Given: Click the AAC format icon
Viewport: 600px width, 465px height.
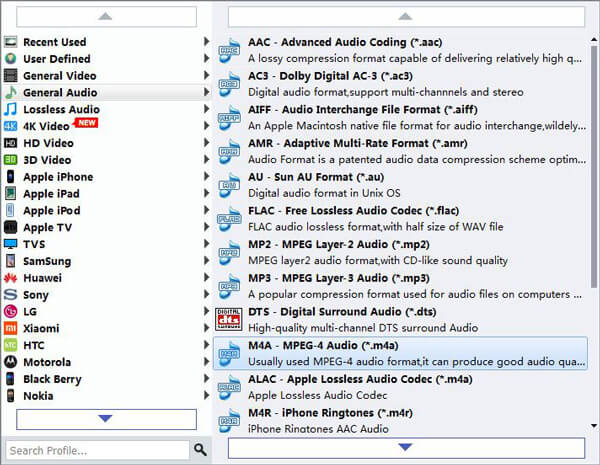Looking at the screenshot, I should pyautogui.click(x=228, y=50).
